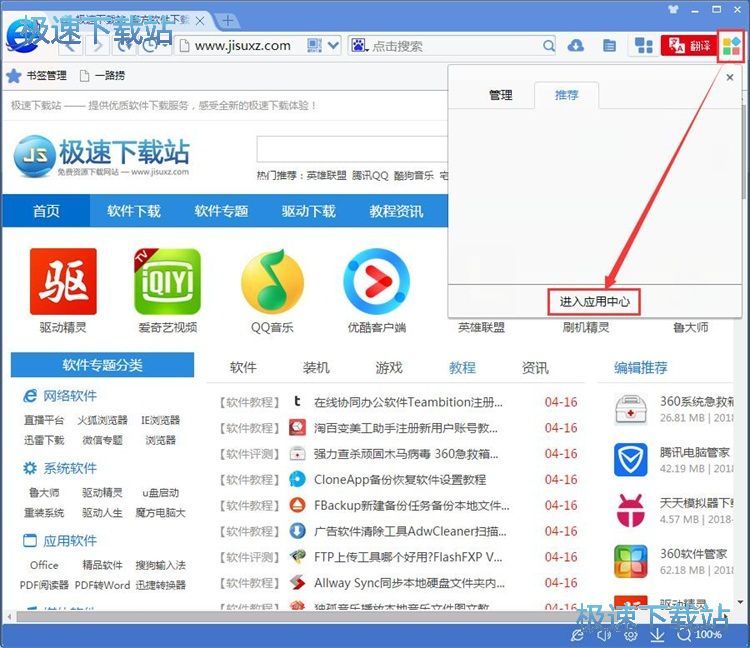
Task: Click the site search box on page
Action: (x=352, y=149)
